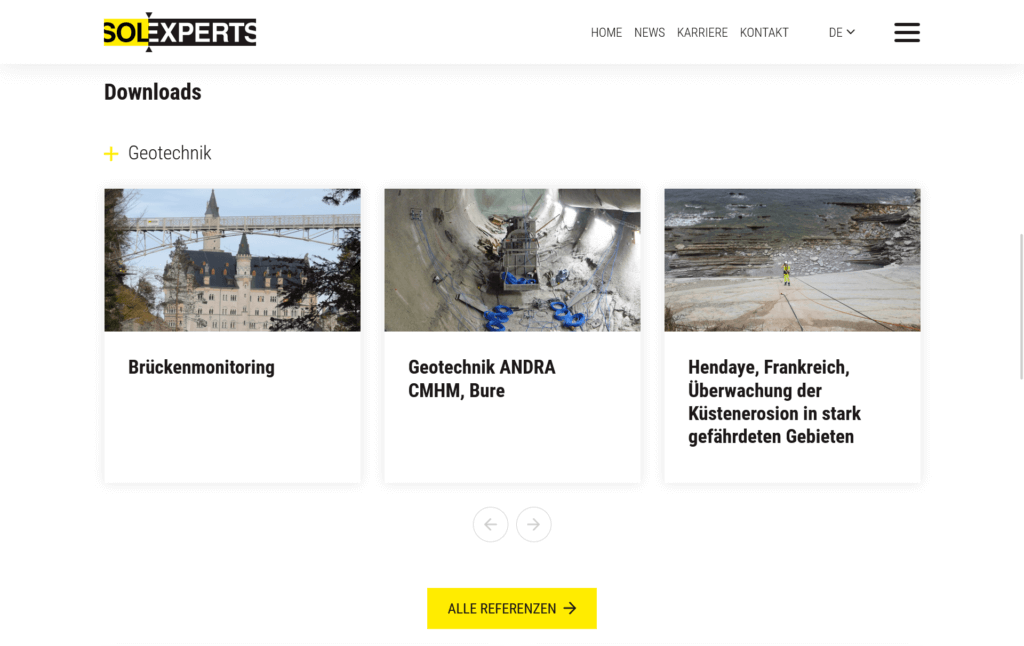This screenshot has width=1024, height=646.
Task: Click the previous carousel arrow button
Action: tap(490, 525)
